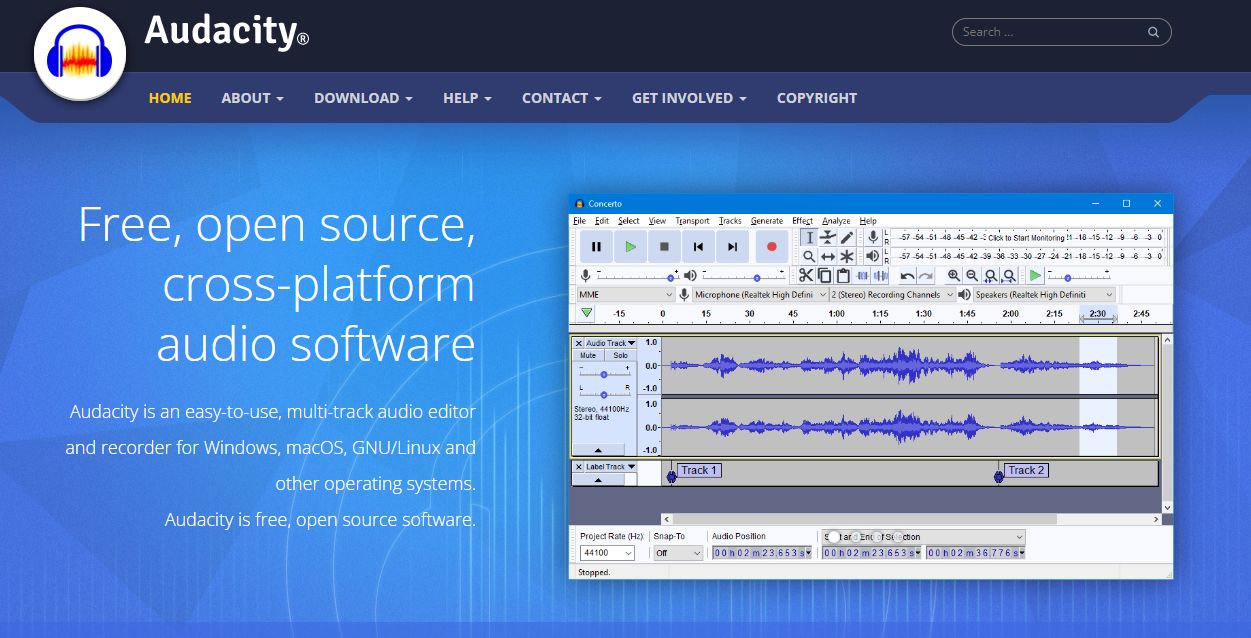Collapse the Audio Track with its arrow button
1251x638 pixels.
[599, 450]
